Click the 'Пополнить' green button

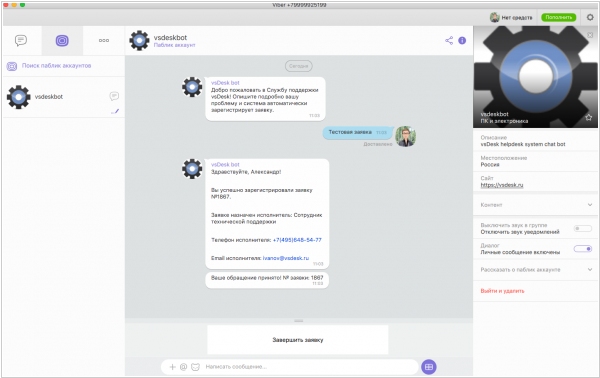pyautogui.click(x=559, y=17)
